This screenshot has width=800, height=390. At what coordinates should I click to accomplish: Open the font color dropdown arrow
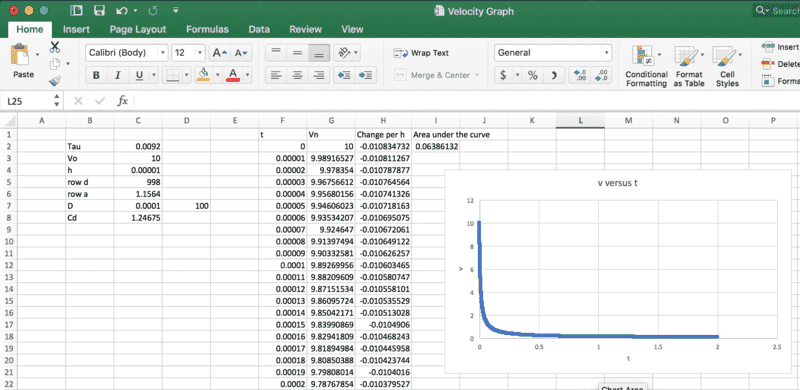click(247, 76)
